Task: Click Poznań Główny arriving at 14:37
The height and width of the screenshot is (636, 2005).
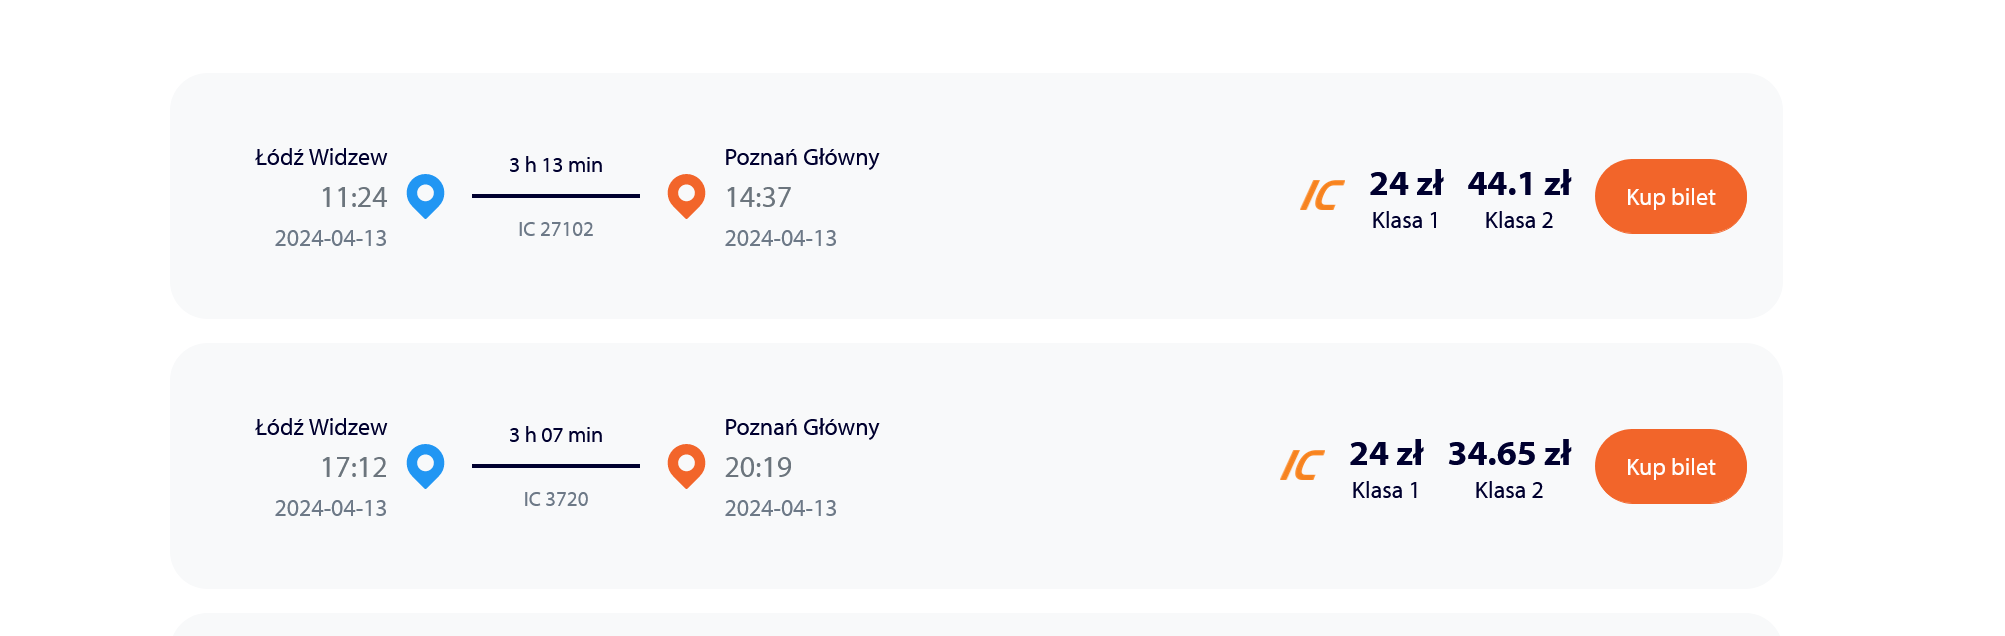Action: tap(802, 157)
